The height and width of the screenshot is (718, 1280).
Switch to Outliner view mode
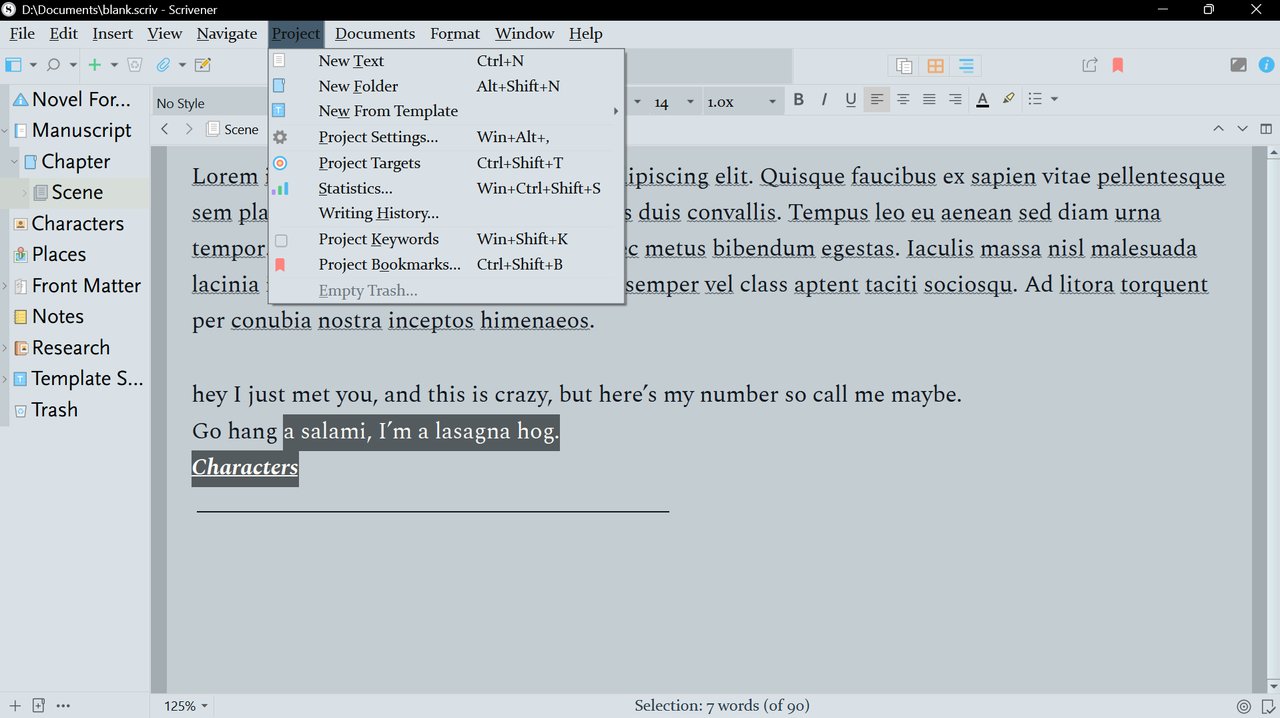point(966,66)
